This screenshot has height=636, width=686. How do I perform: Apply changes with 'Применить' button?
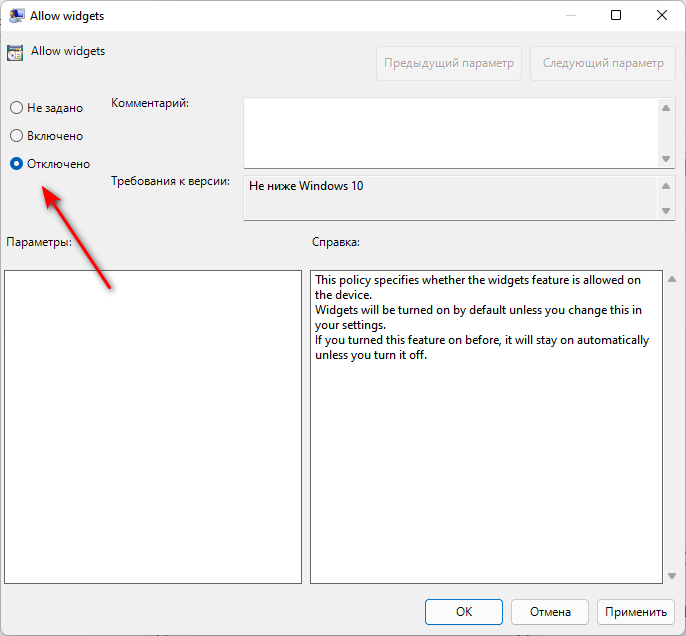(636, 612)
